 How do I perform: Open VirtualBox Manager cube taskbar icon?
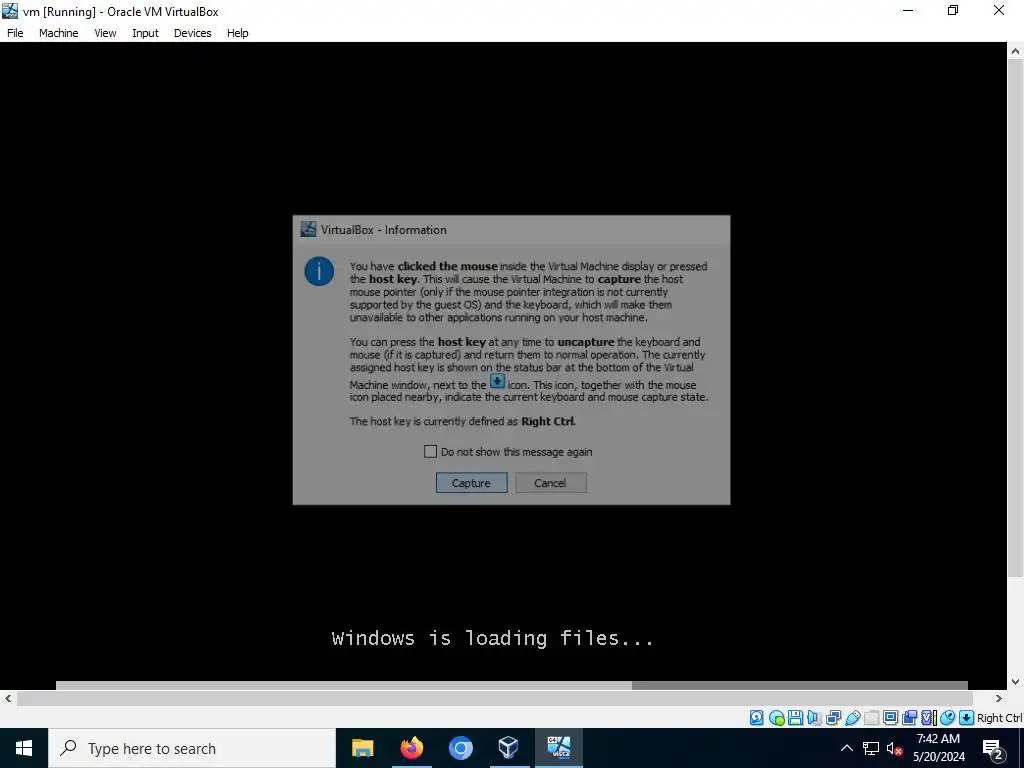pos(509,748)
